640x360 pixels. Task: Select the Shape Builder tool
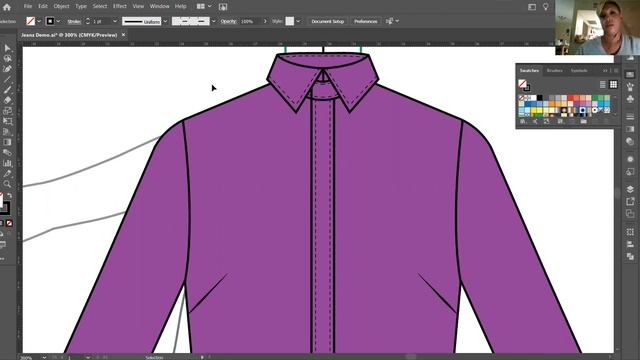point(7,111)
